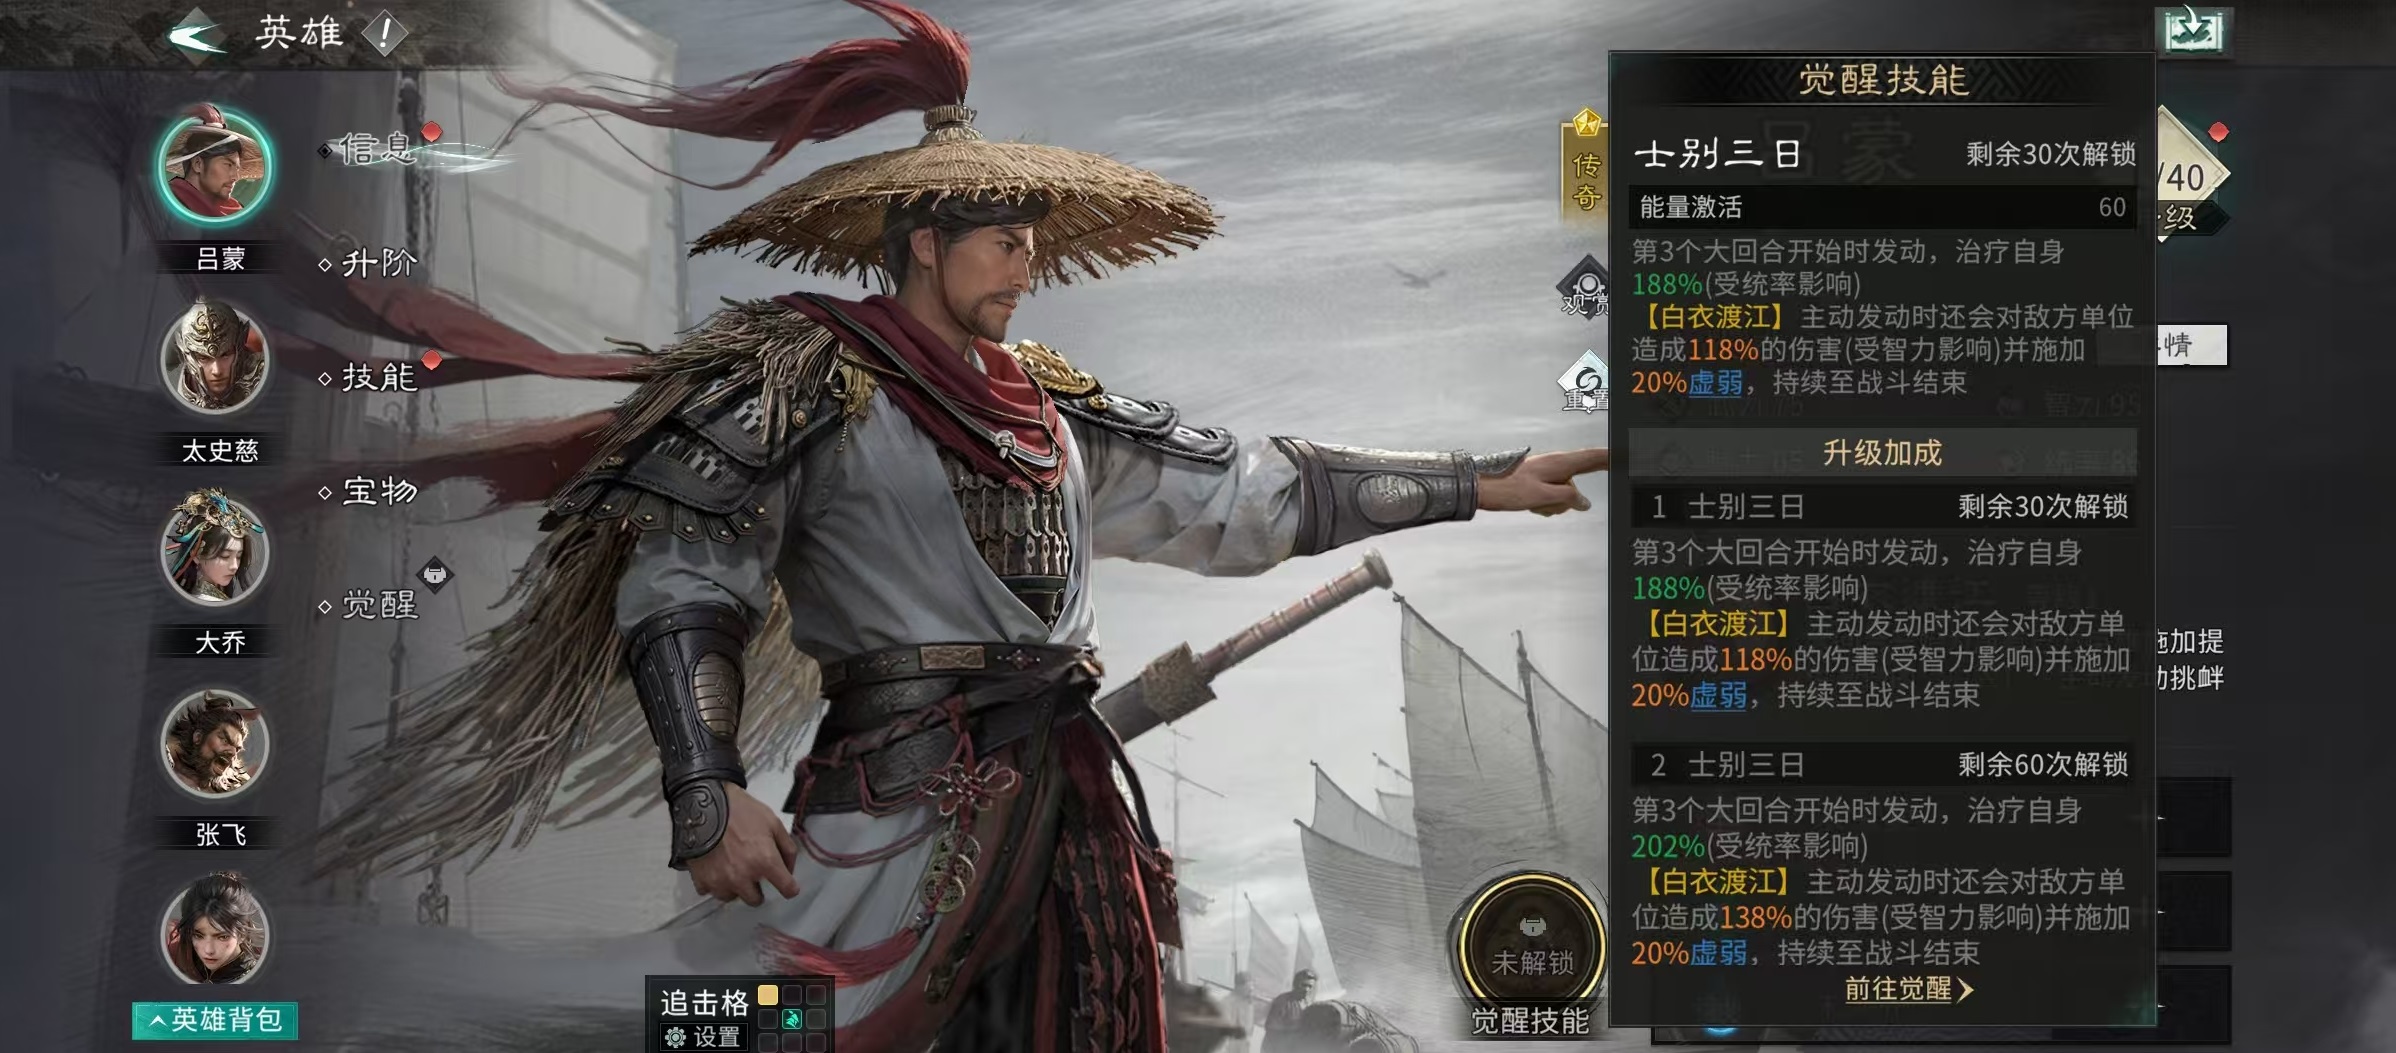The image size is (2396, 1053).
Task: Expand the 英雄背包 hero bag
Action: point(215,1020)
